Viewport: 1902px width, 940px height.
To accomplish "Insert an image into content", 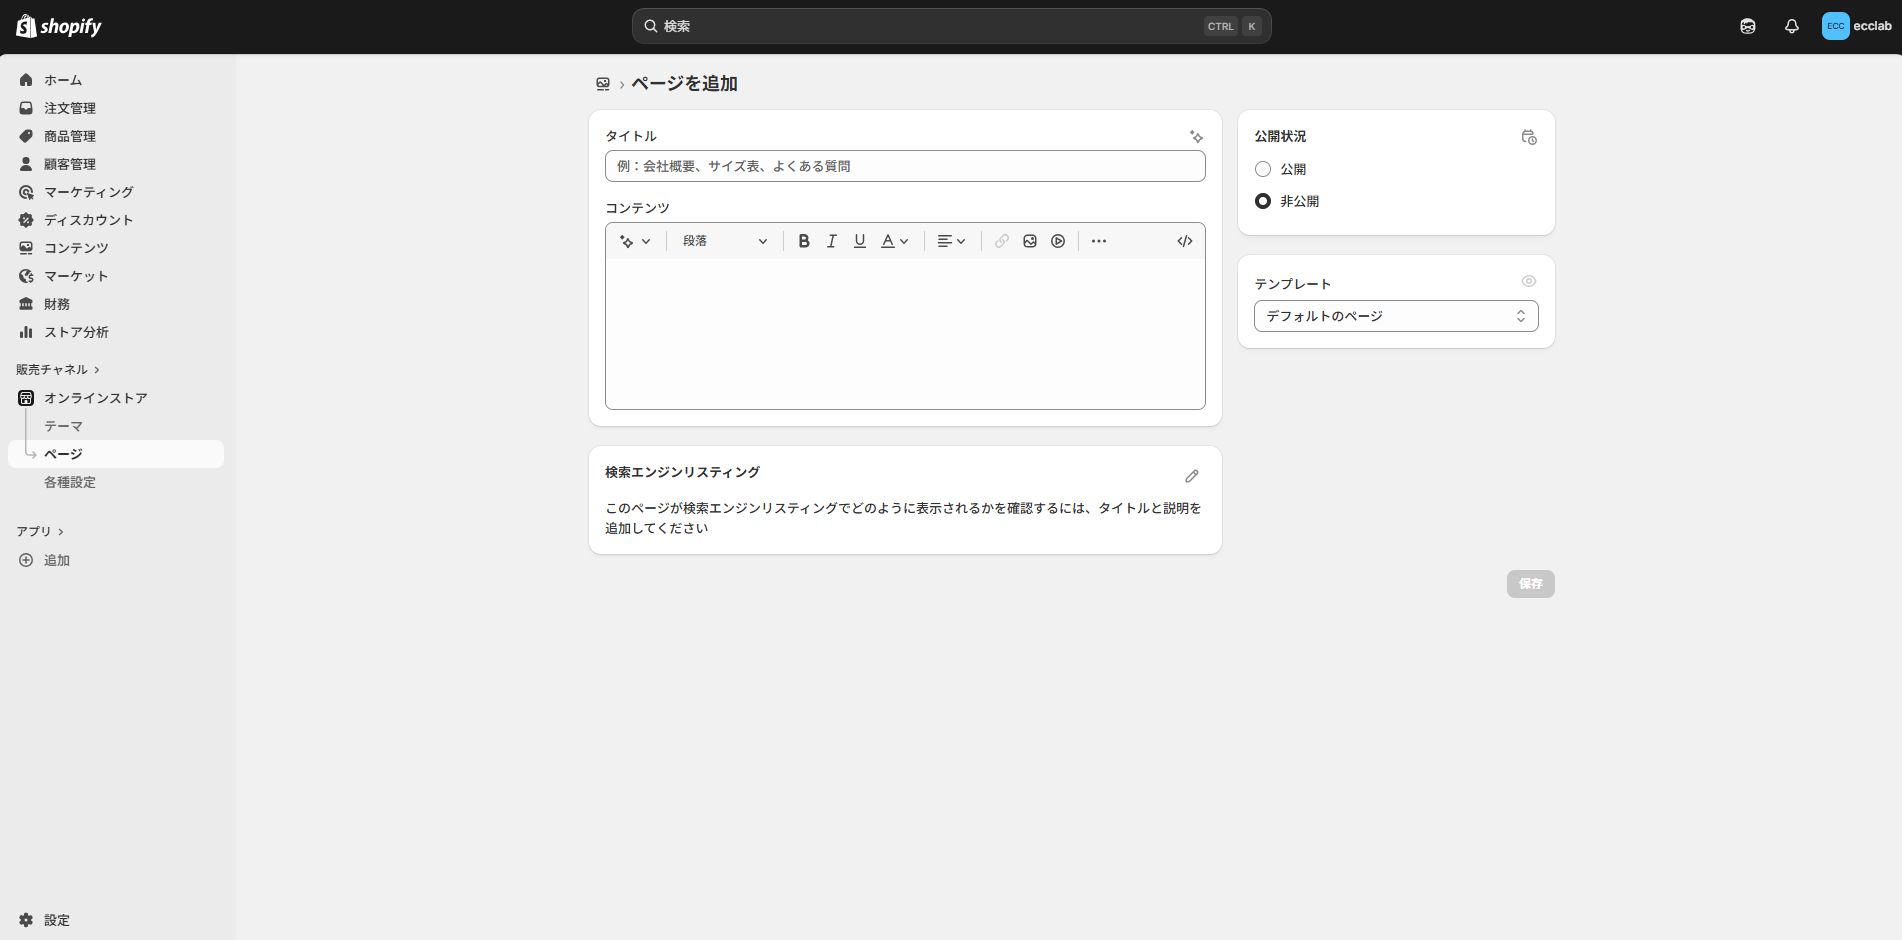I will pyautogui.click(x=1029, y=241).
